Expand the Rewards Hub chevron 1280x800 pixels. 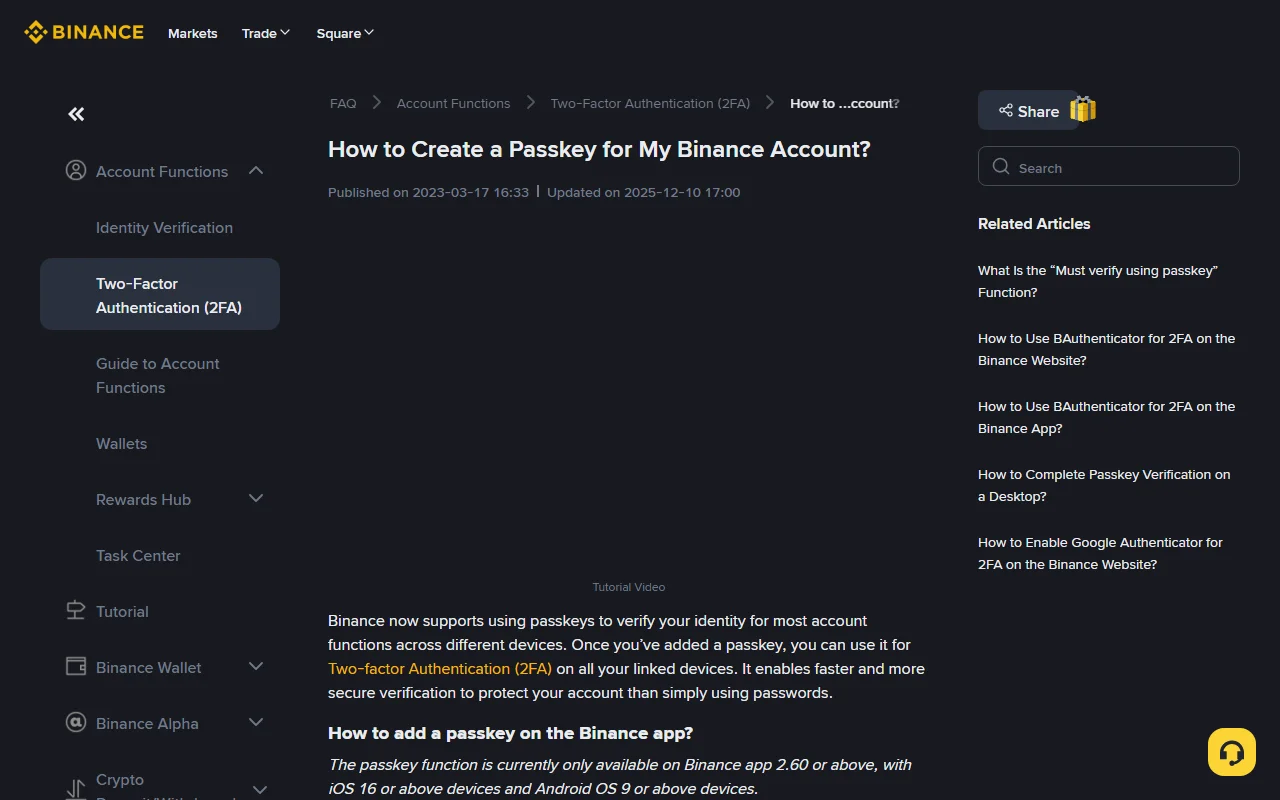[x=256, y=498]
